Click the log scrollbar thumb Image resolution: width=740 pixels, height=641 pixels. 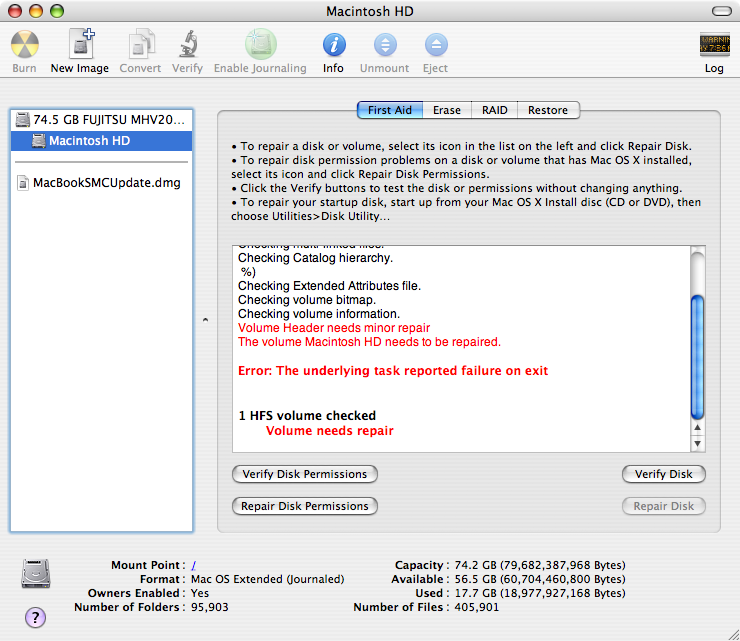pyautogui.click(x=698, y=357)
